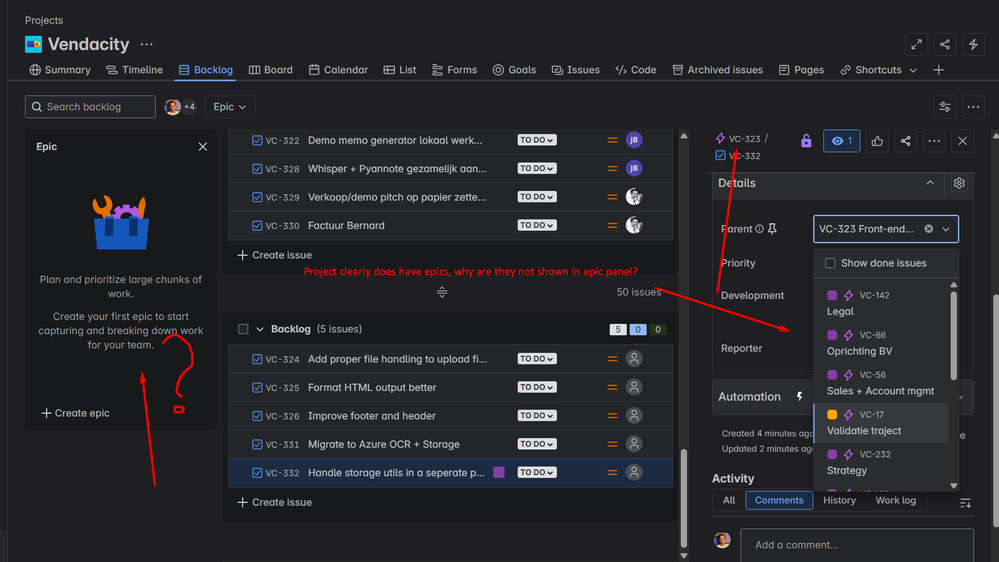Select all Backlog issues checkbox
Screen dimensions: 999x562
tap(243, 329)
